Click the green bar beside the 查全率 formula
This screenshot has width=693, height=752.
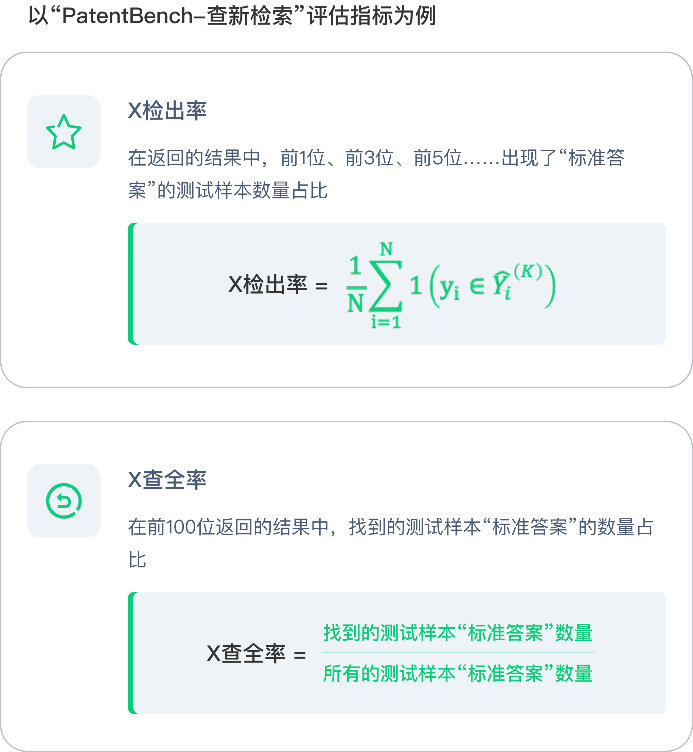(131, 653)
